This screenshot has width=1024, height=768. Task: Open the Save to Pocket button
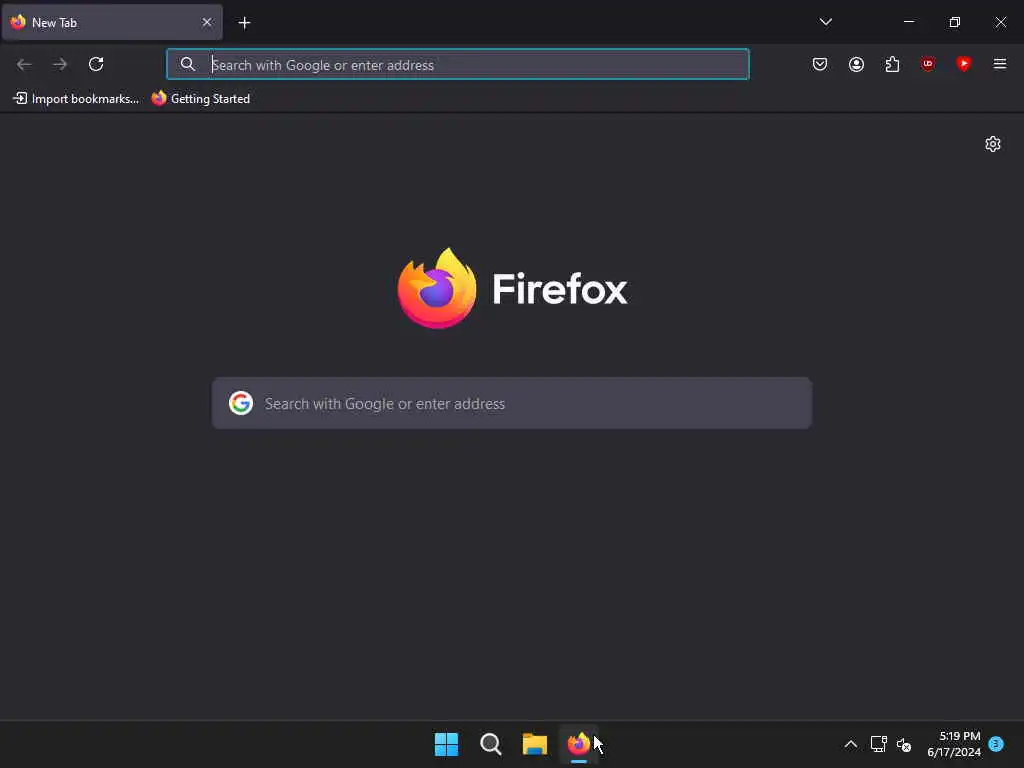(820, 64)
